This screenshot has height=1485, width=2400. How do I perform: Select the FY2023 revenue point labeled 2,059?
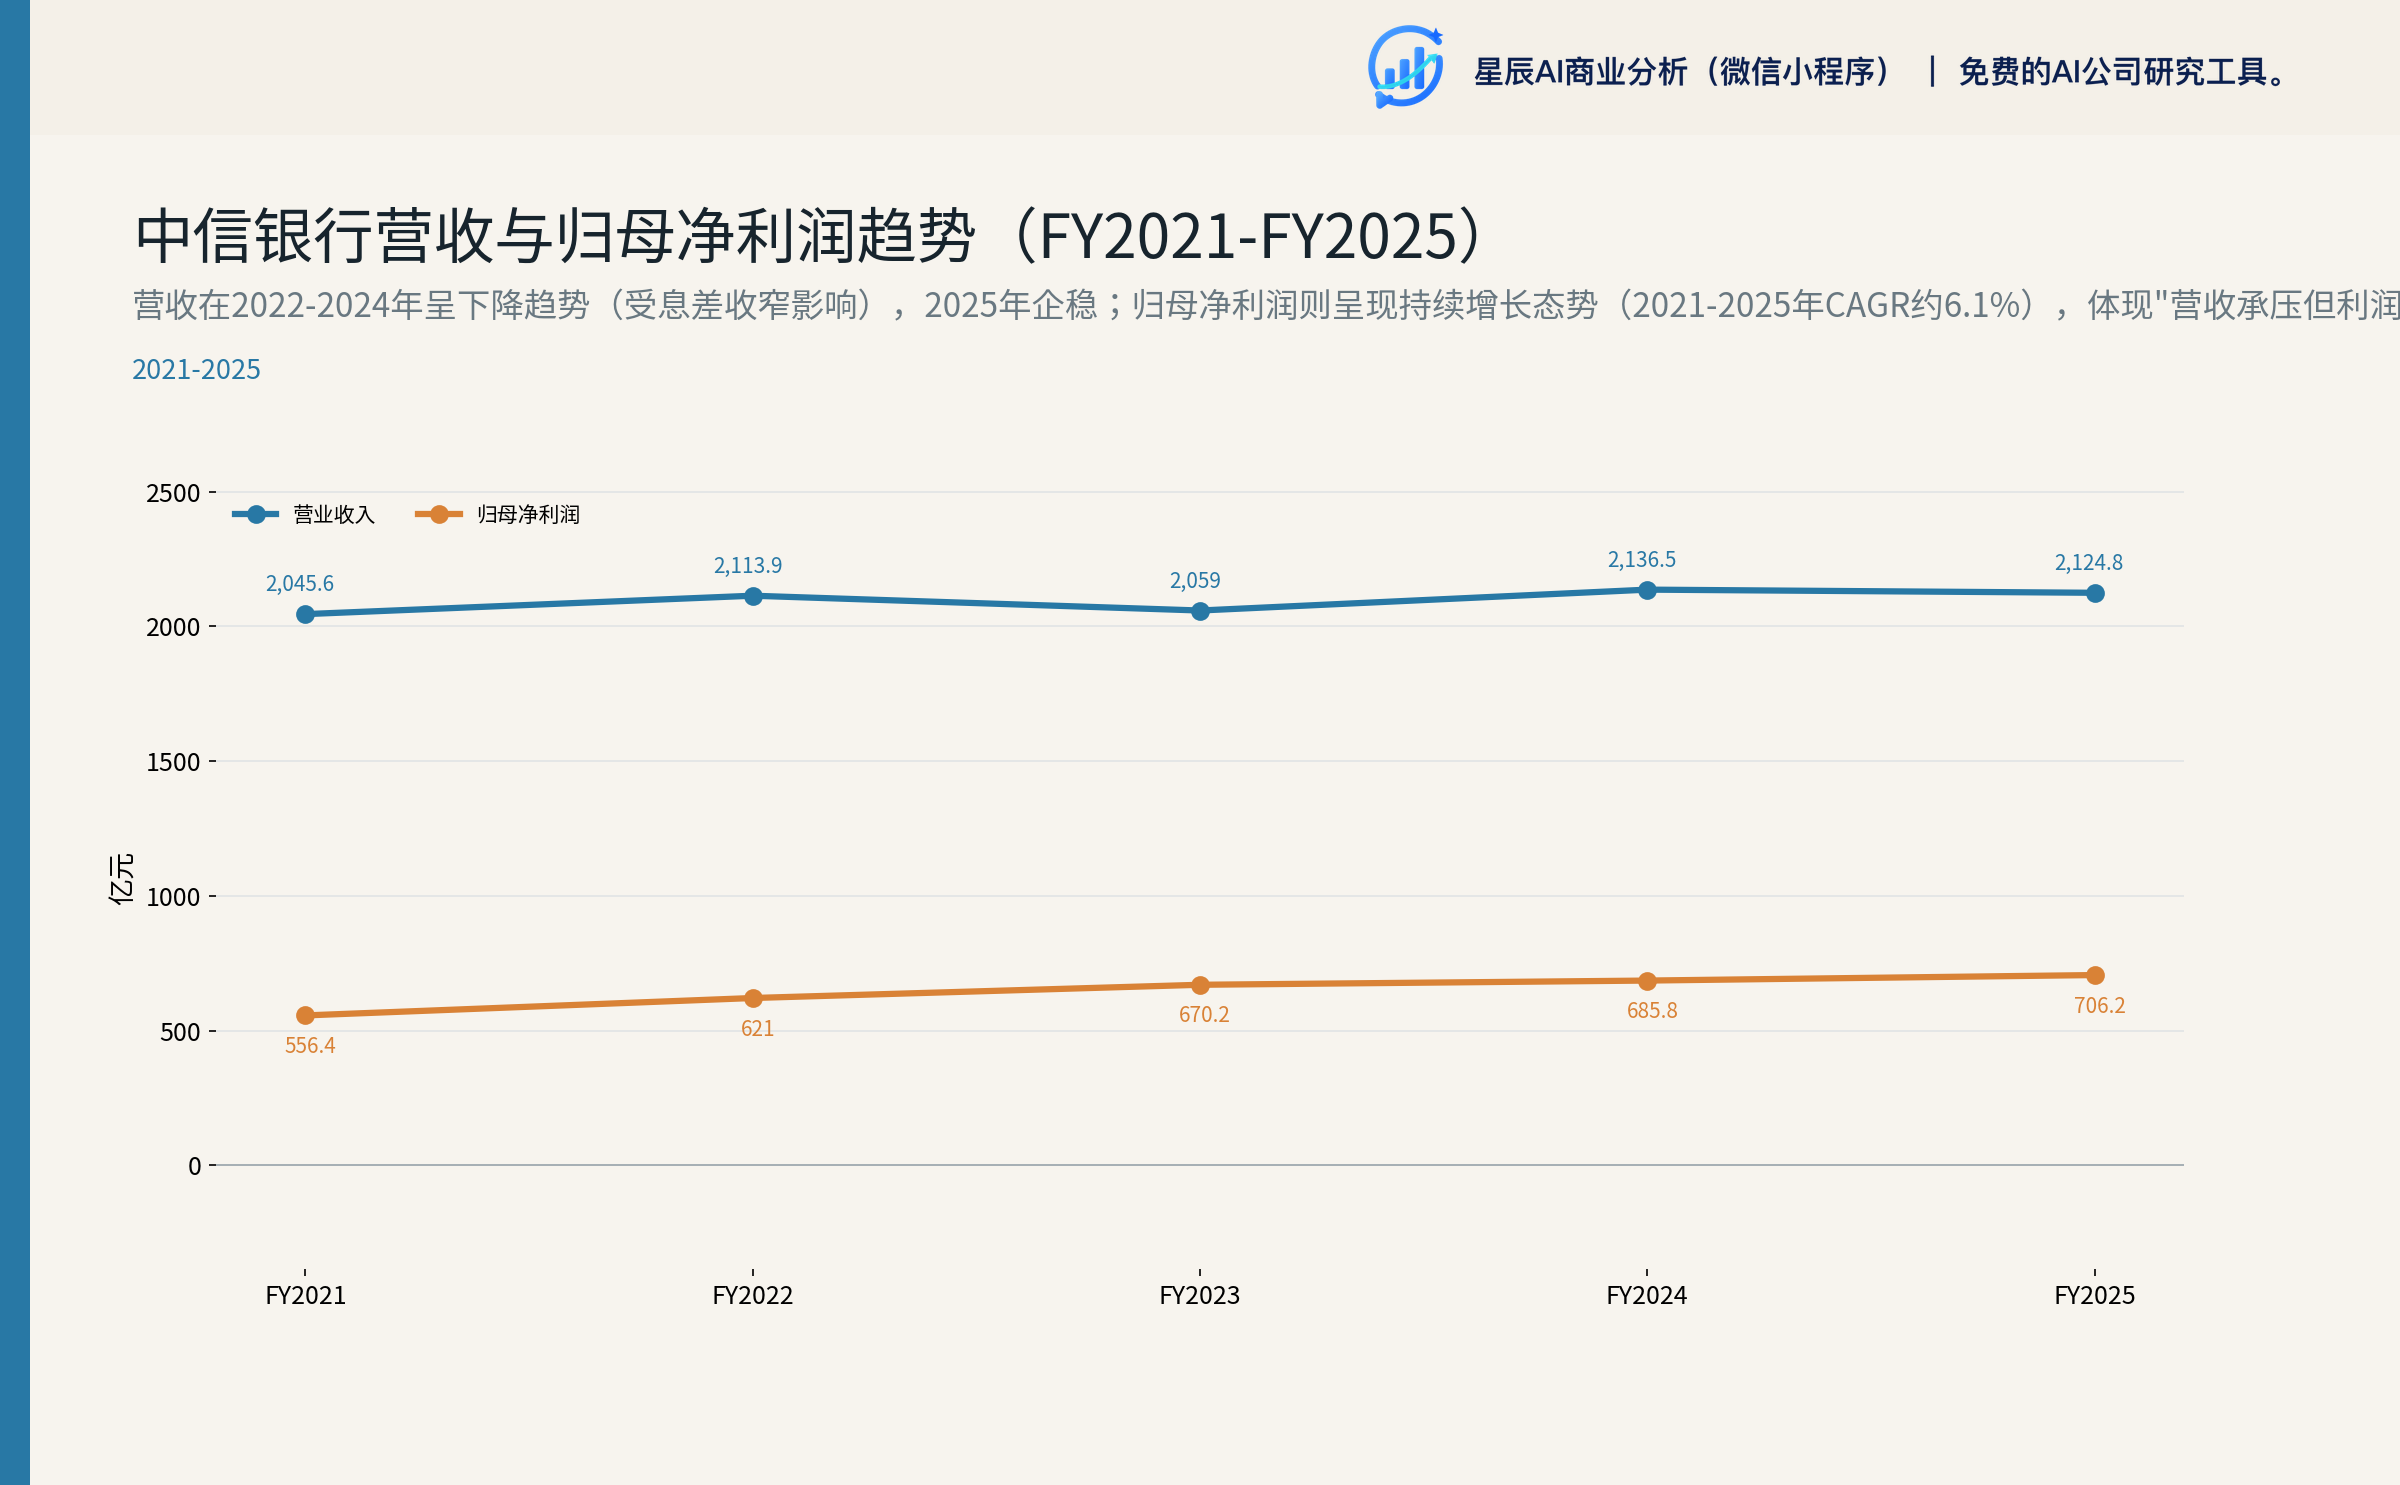click(x=1200, y=611)
